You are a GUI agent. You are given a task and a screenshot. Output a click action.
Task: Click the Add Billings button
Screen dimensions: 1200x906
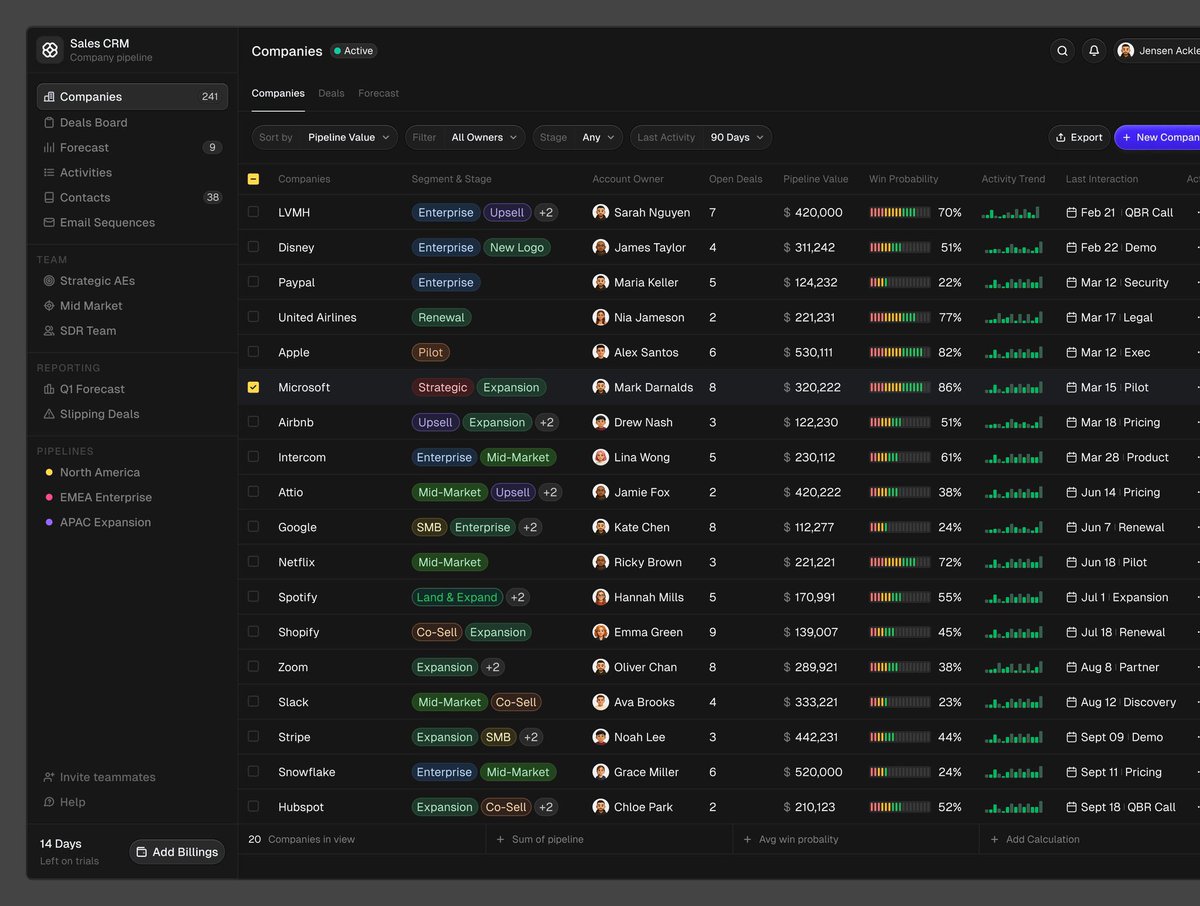[x=177, y=852]
